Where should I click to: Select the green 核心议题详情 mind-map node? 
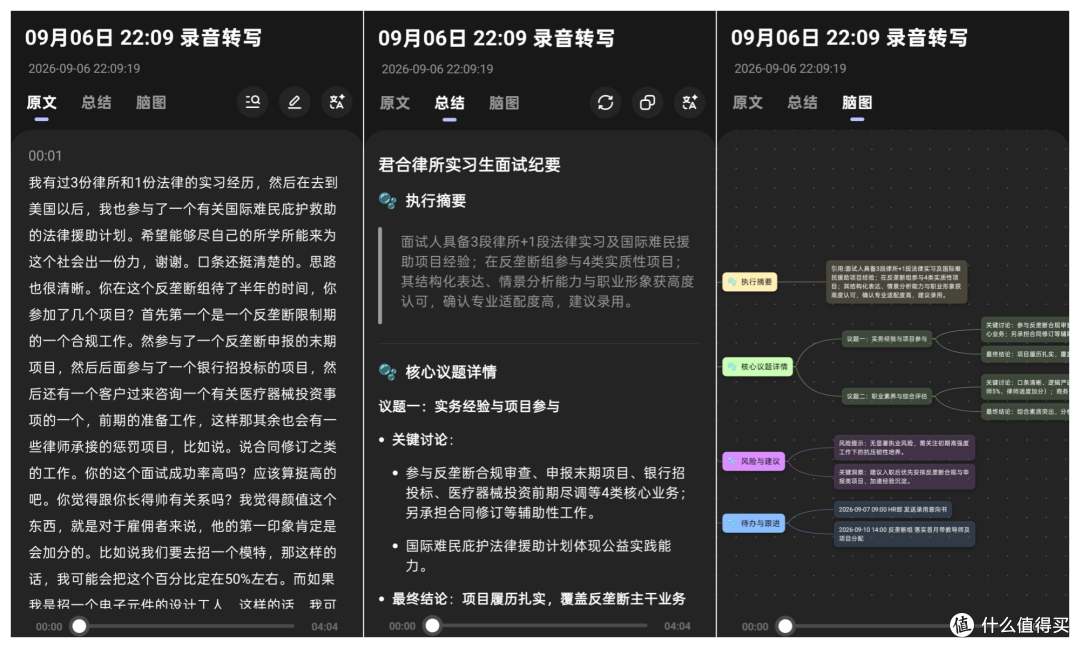click(x=758, y=366)
